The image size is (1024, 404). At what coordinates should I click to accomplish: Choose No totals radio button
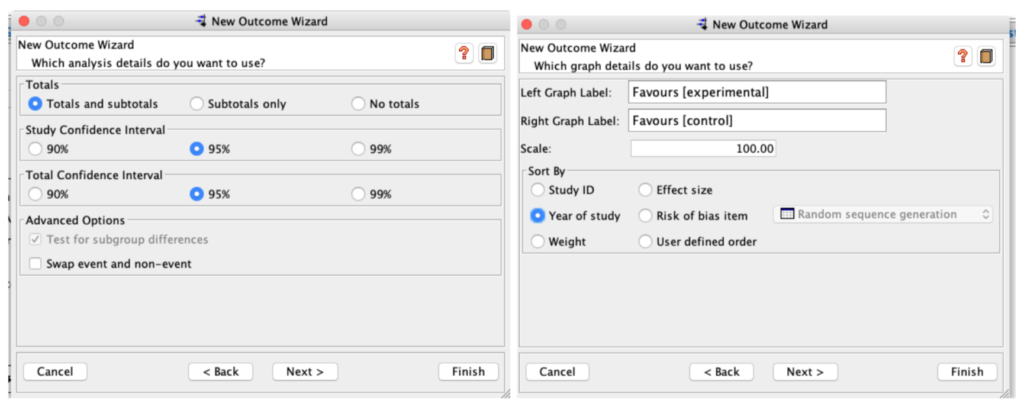click(359, 104)
